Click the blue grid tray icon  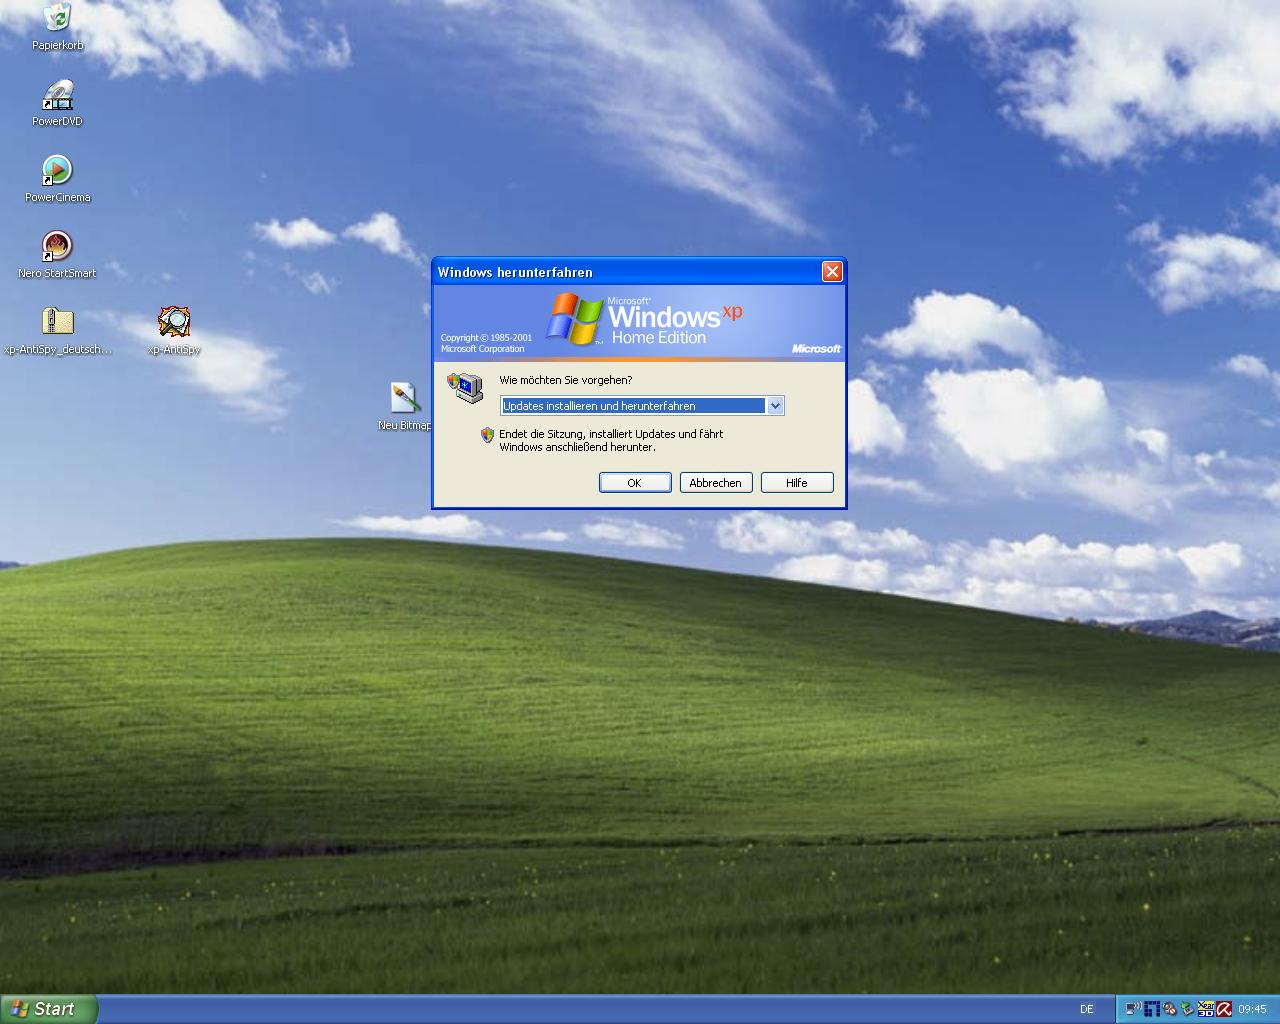tap(1152, 1009)
